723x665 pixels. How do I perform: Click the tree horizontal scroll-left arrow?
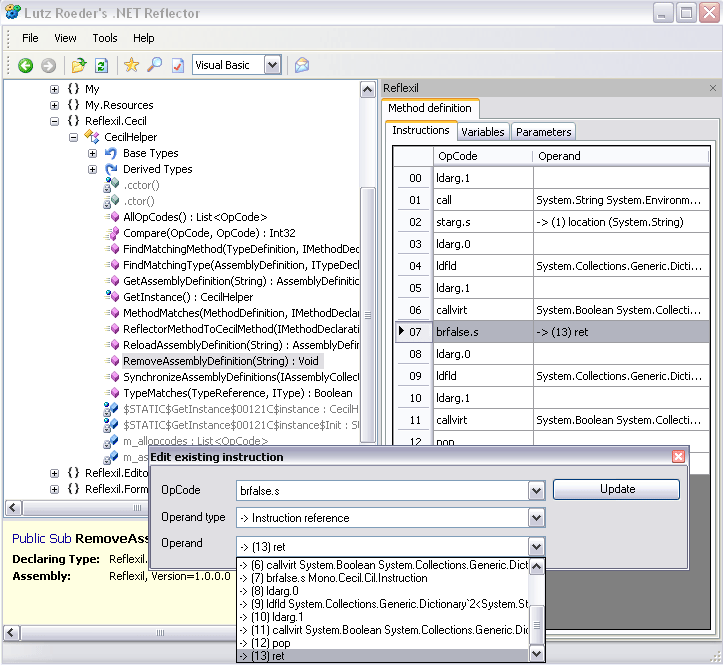click(x=12, y=508)
